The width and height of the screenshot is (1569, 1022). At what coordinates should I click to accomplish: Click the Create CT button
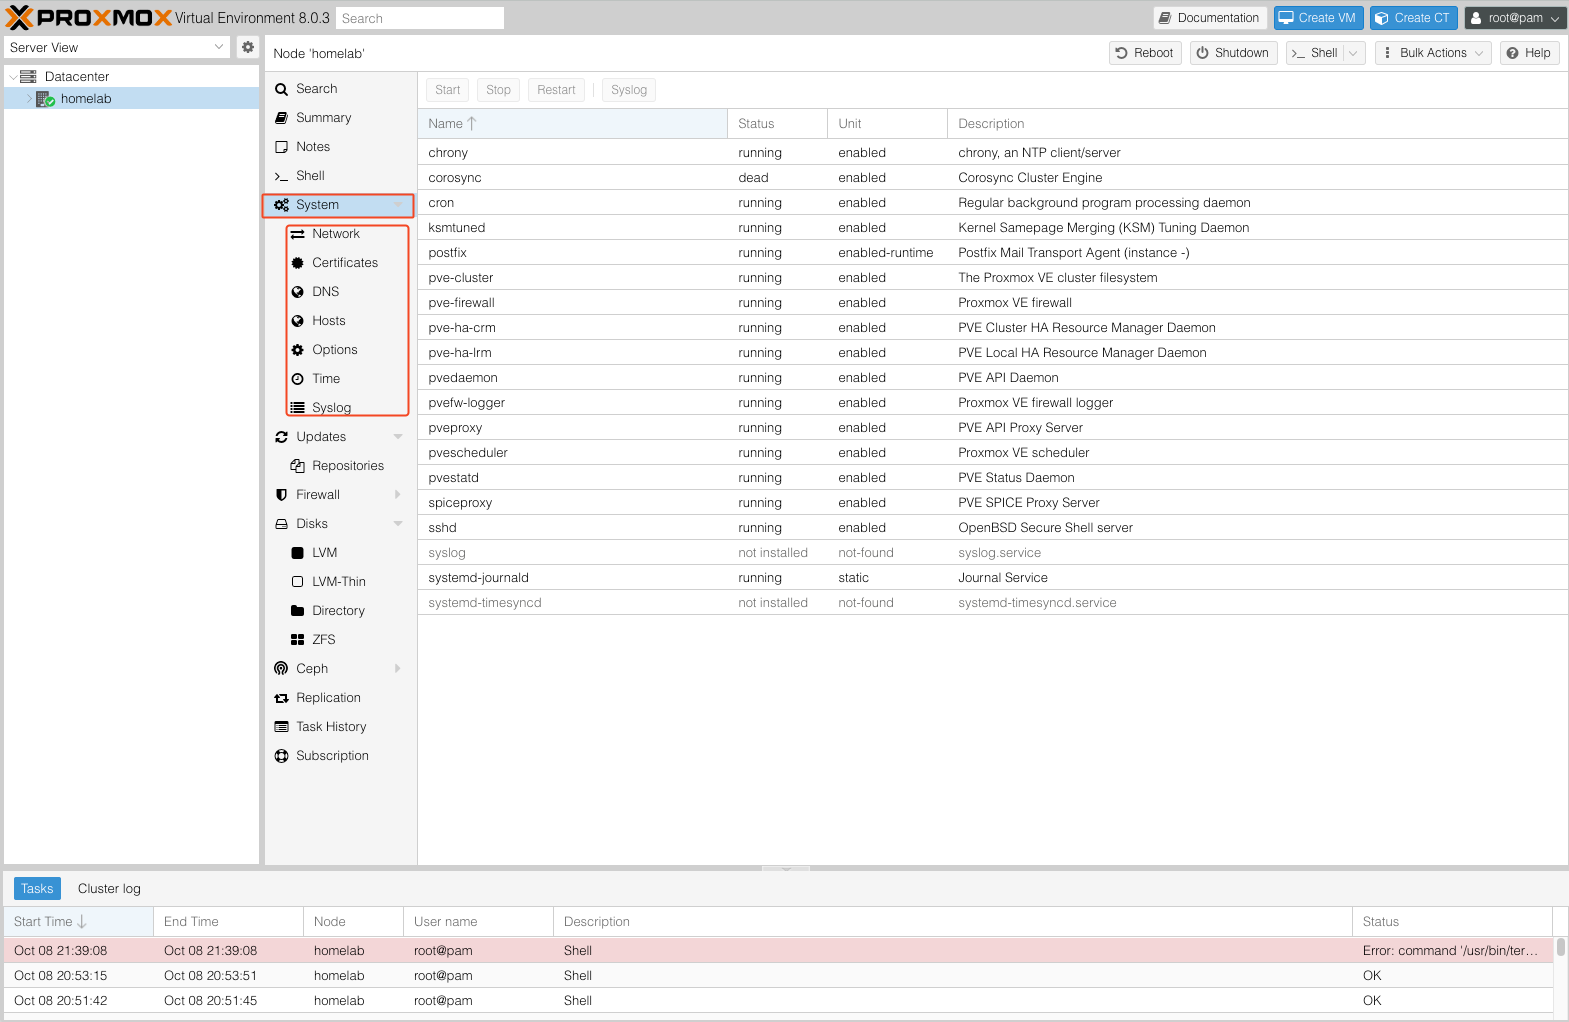pos(1413,18)
